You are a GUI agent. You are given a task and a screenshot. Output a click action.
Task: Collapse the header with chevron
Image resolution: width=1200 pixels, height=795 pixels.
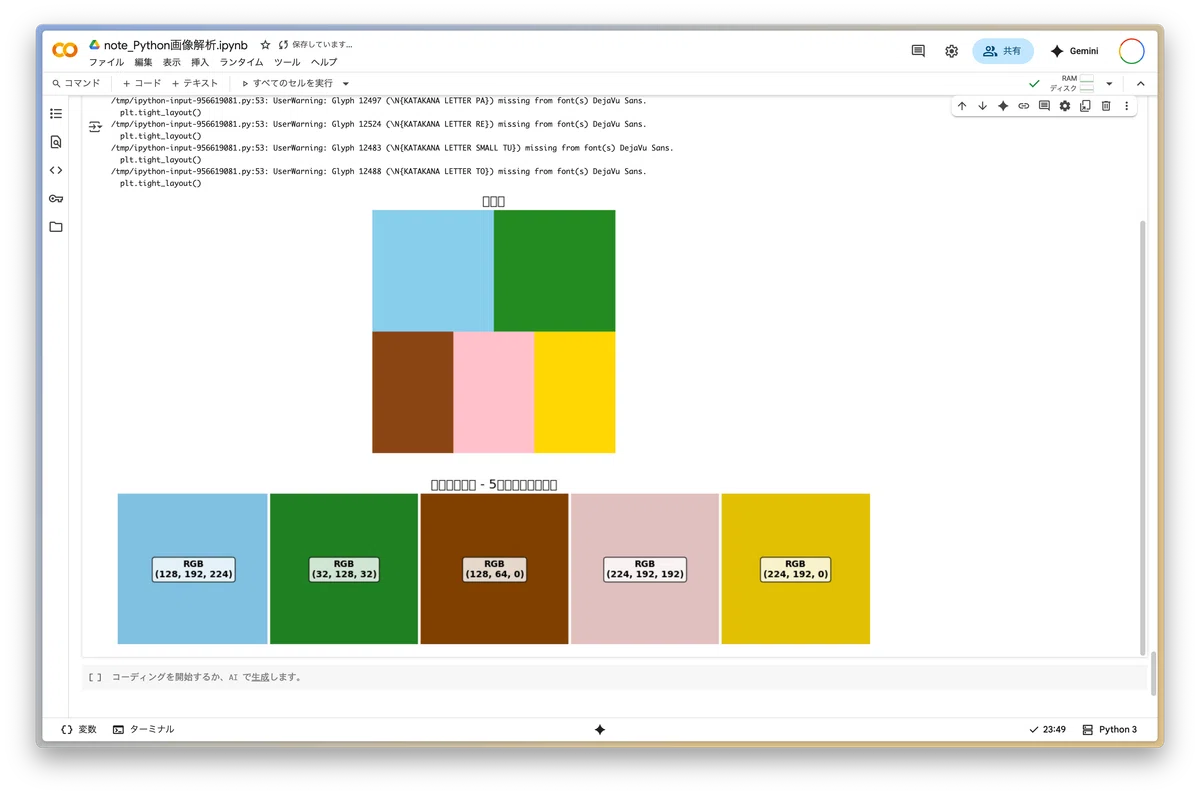coord(1140,84)
